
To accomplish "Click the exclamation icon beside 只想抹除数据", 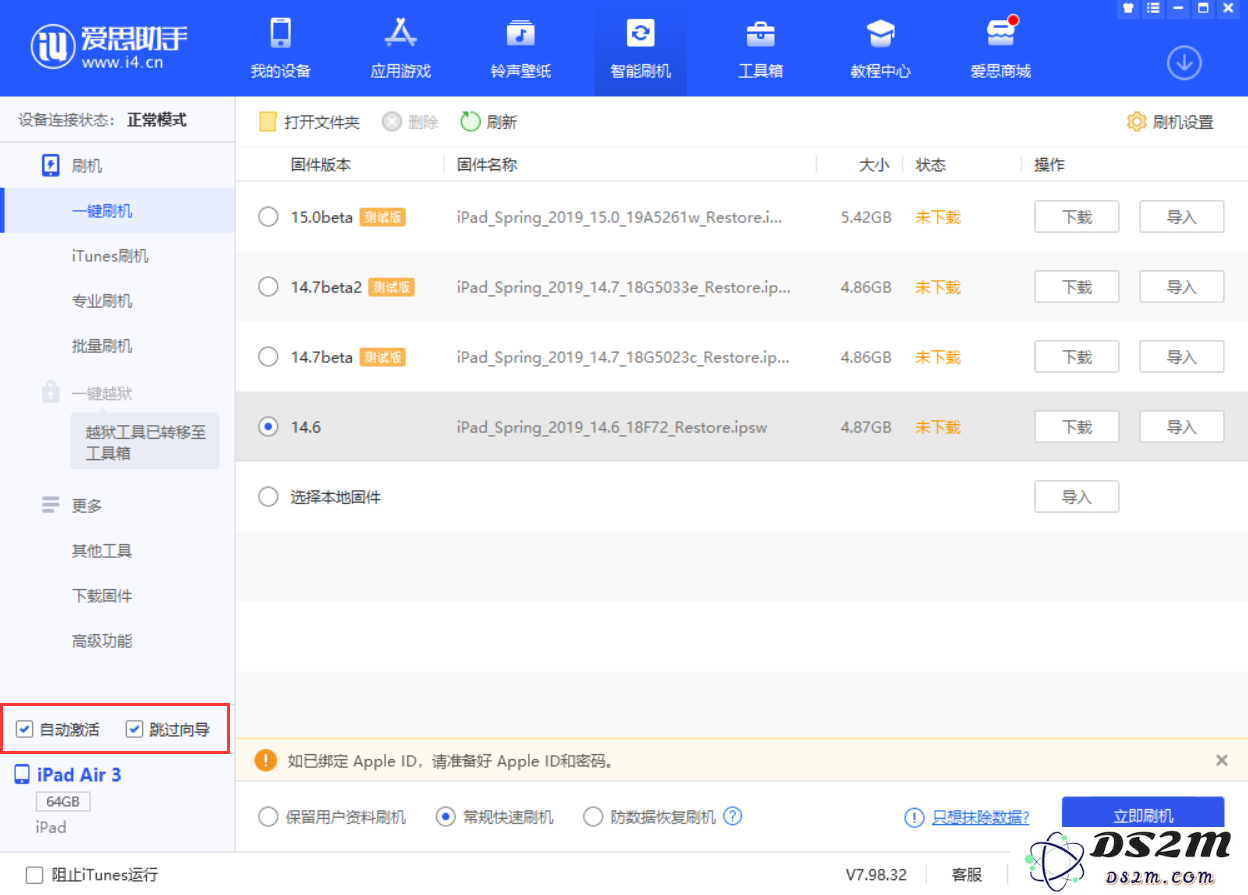I will coord(914,817).
